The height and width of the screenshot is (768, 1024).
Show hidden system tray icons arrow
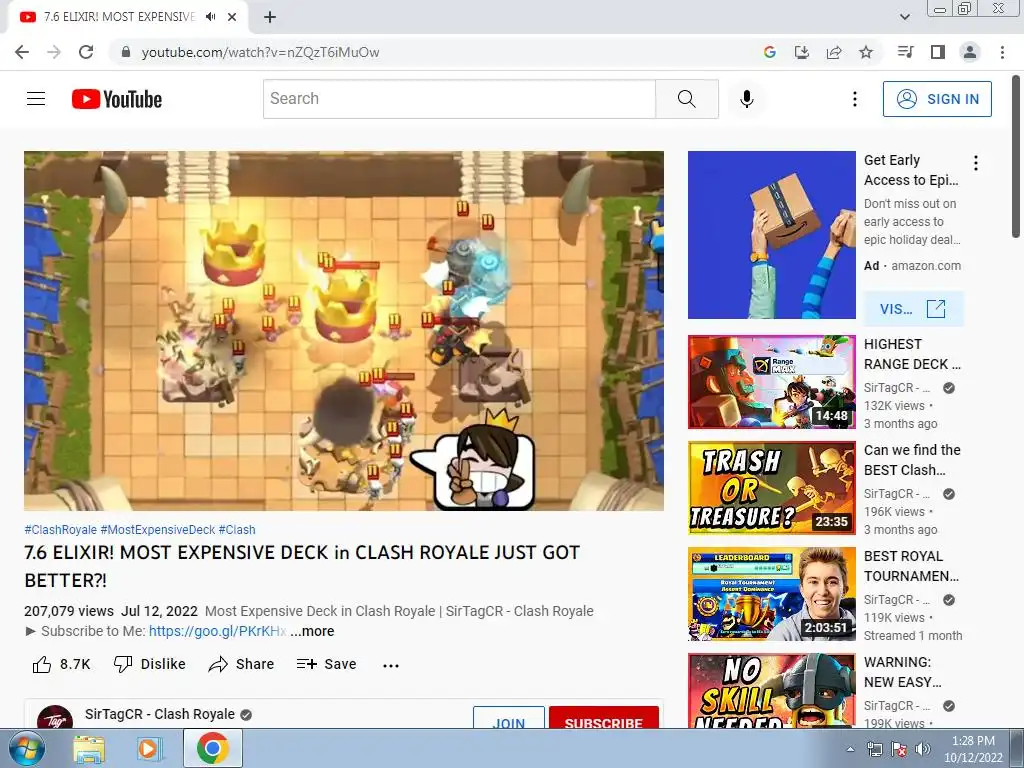click(850, 749)
